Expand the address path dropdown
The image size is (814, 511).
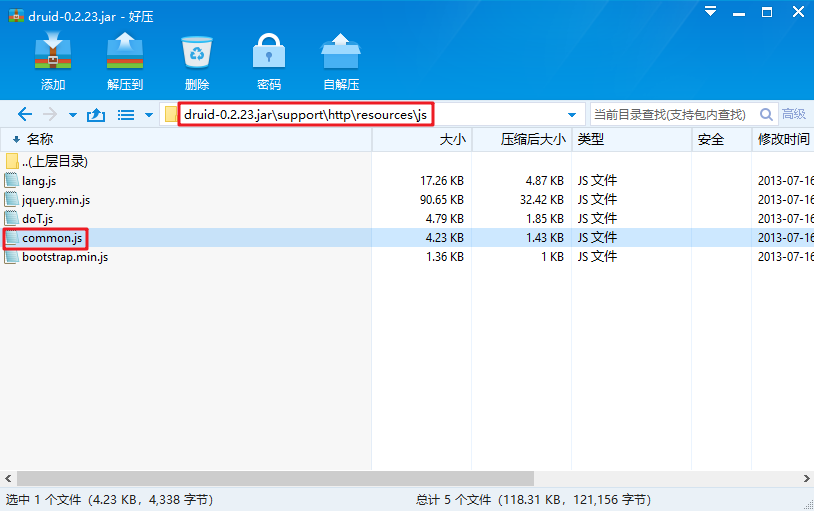[572, 115]
